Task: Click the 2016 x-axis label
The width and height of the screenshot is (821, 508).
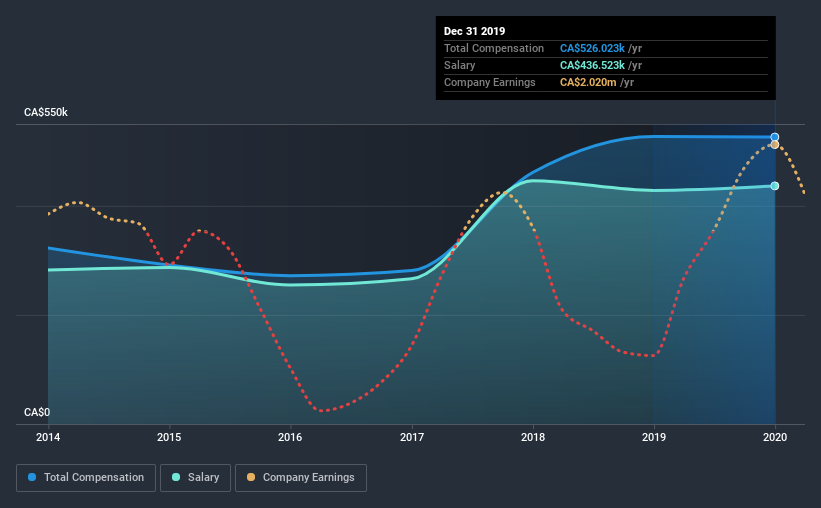Action: click(x=290, y=437)
